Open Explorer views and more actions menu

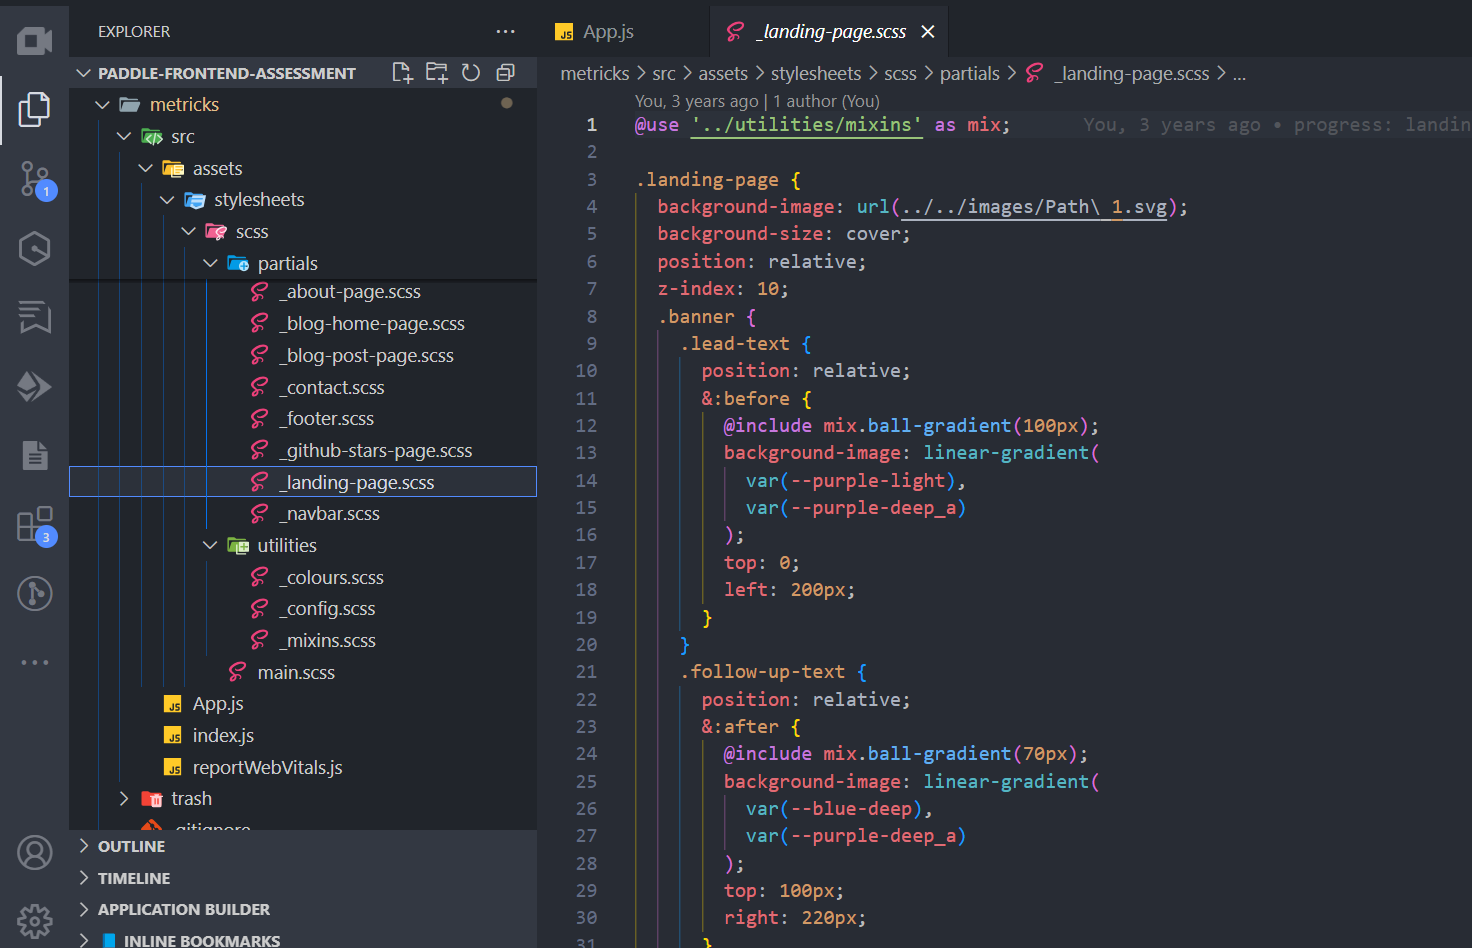pyautogui.click(x=506, y=32)
